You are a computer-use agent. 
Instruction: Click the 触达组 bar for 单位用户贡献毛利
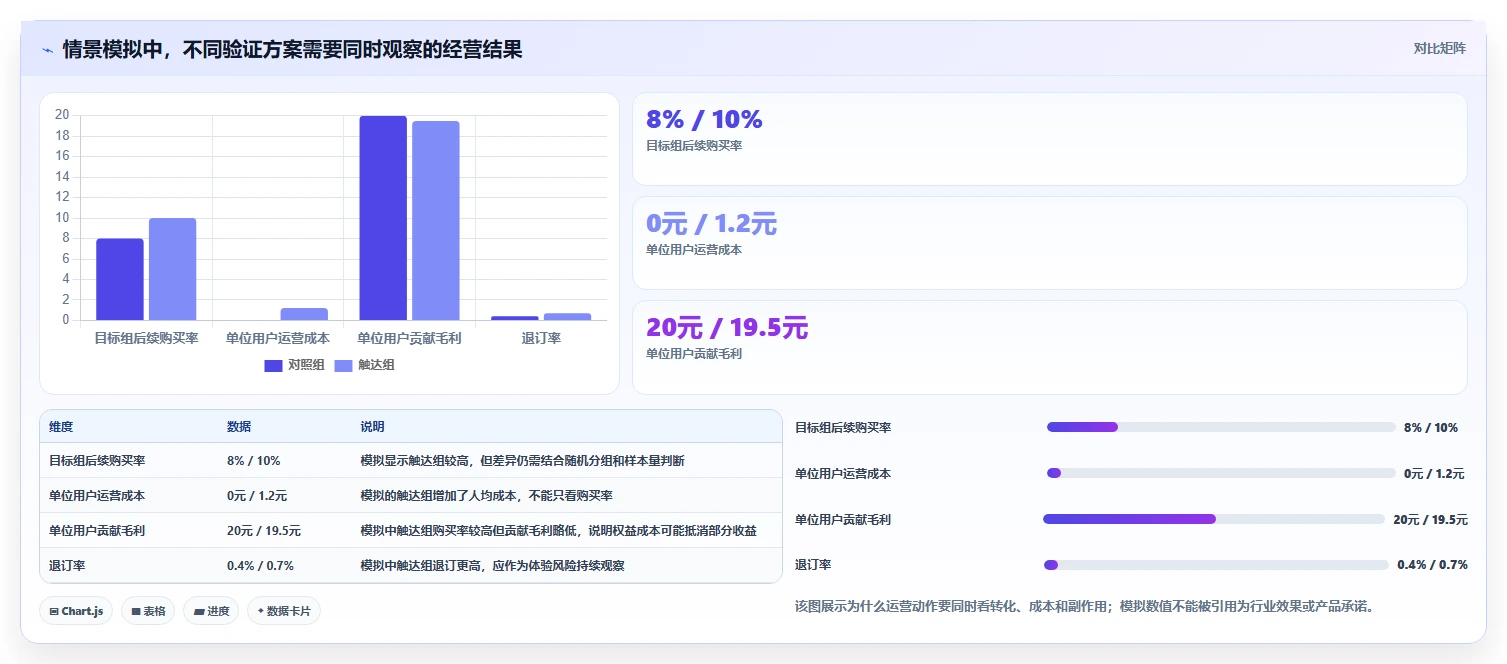436,221
